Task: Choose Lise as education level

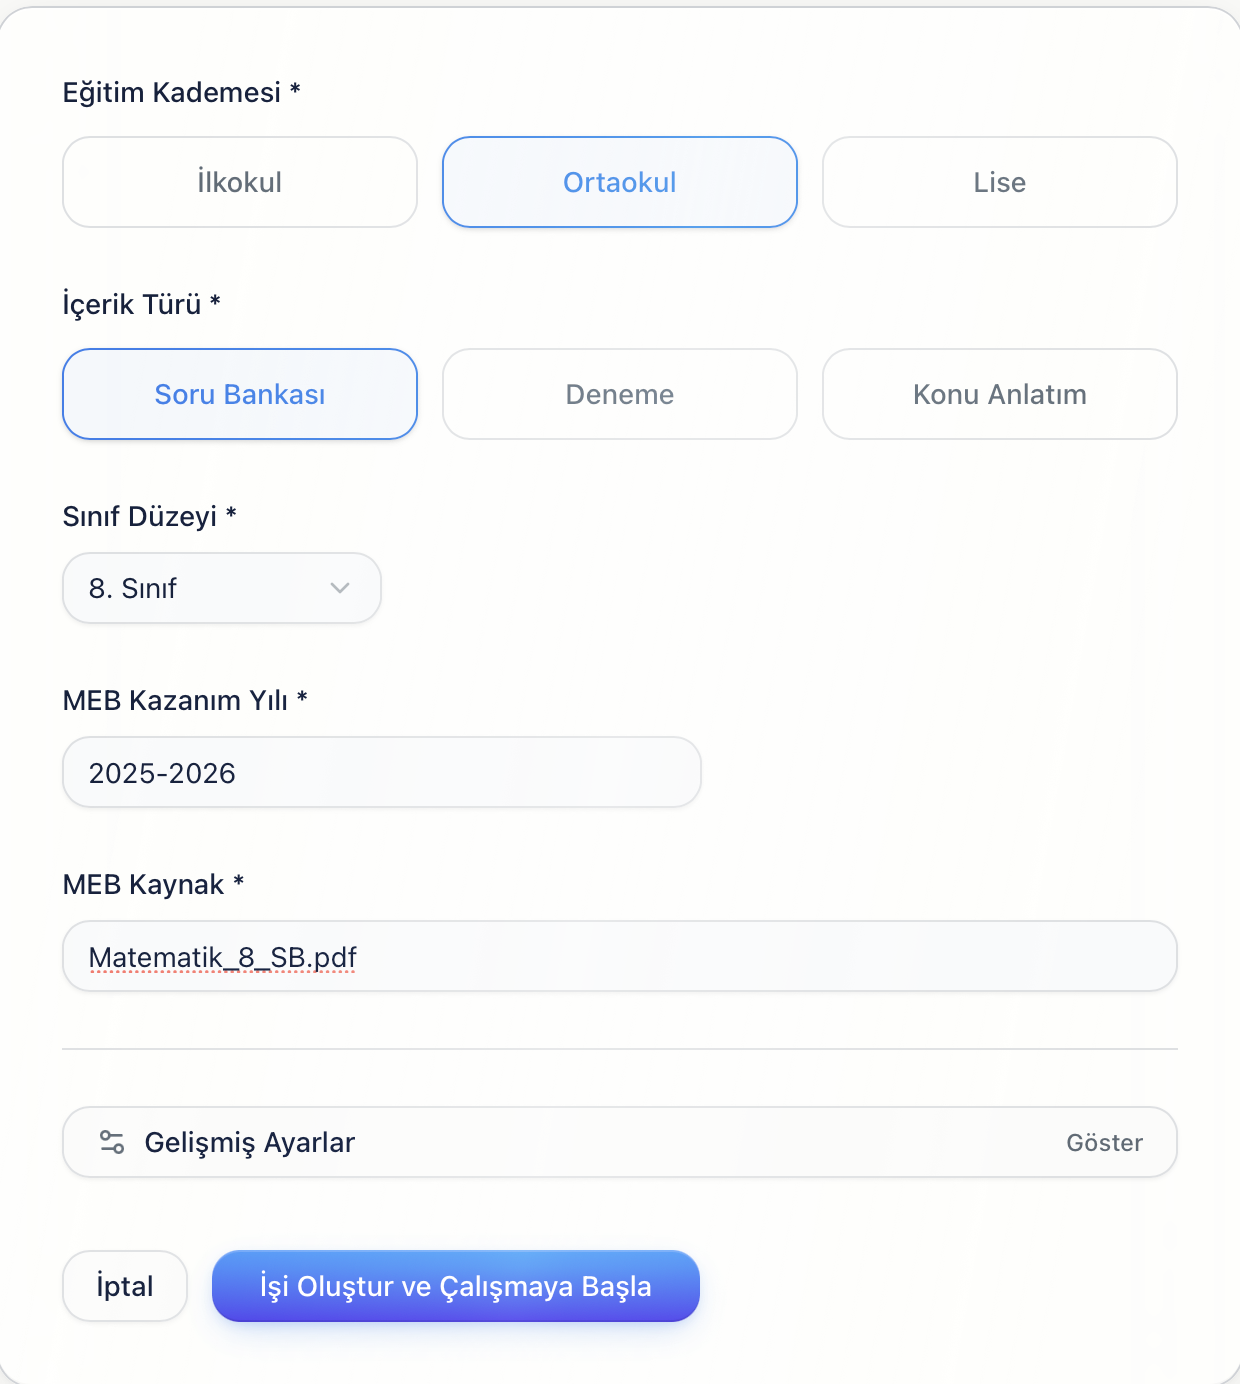Action: (x=1000, y=182)
